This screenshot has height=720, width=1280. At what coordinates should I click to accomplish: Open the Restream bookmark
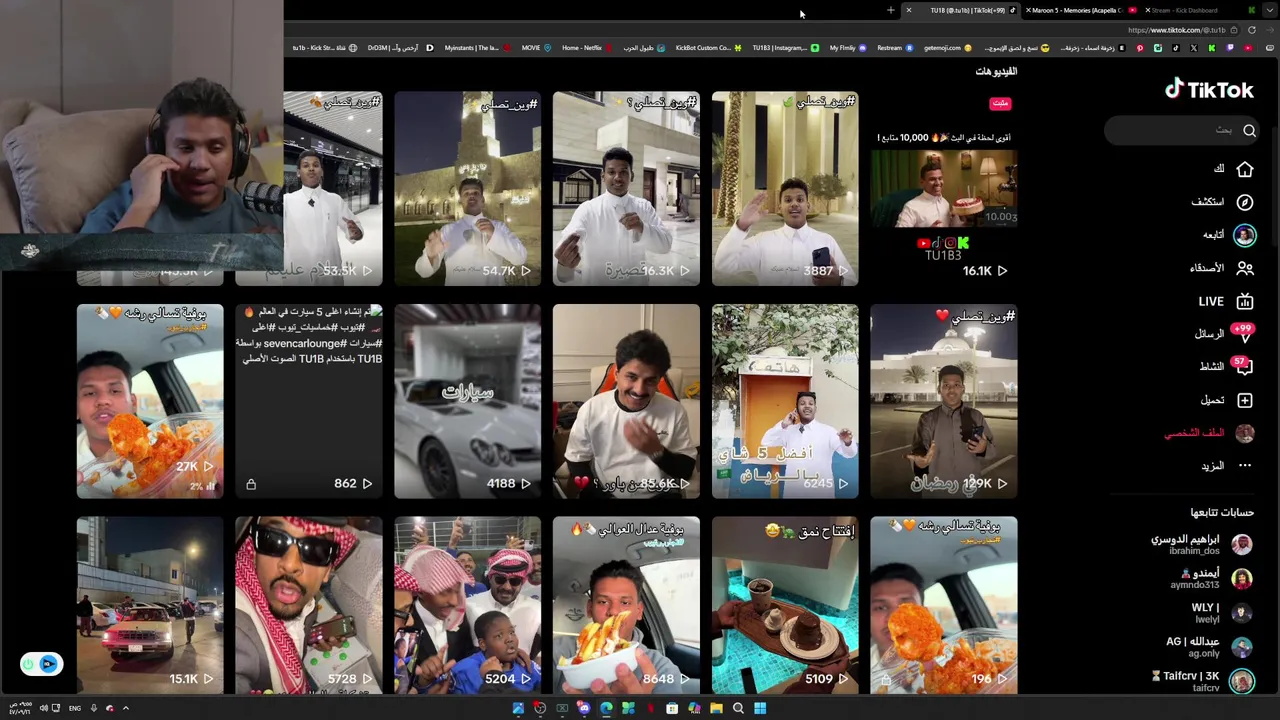point(895,48)
